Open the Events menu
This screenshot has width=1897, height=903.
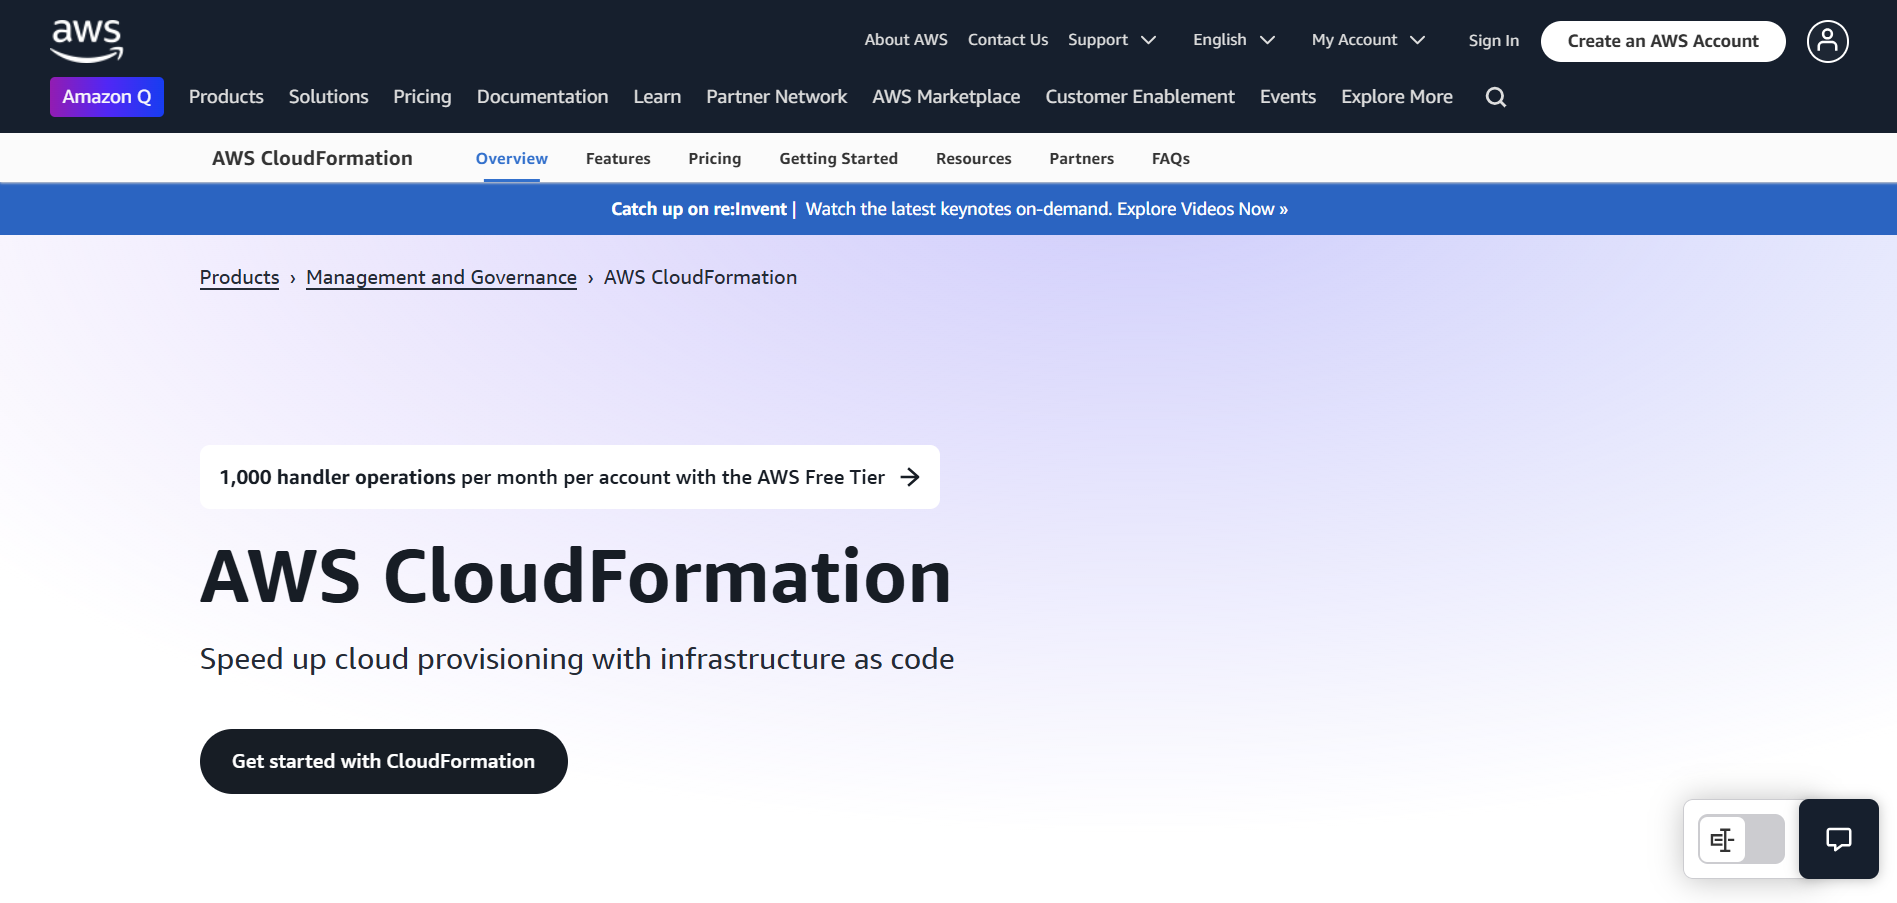(x=1287, y=97)
